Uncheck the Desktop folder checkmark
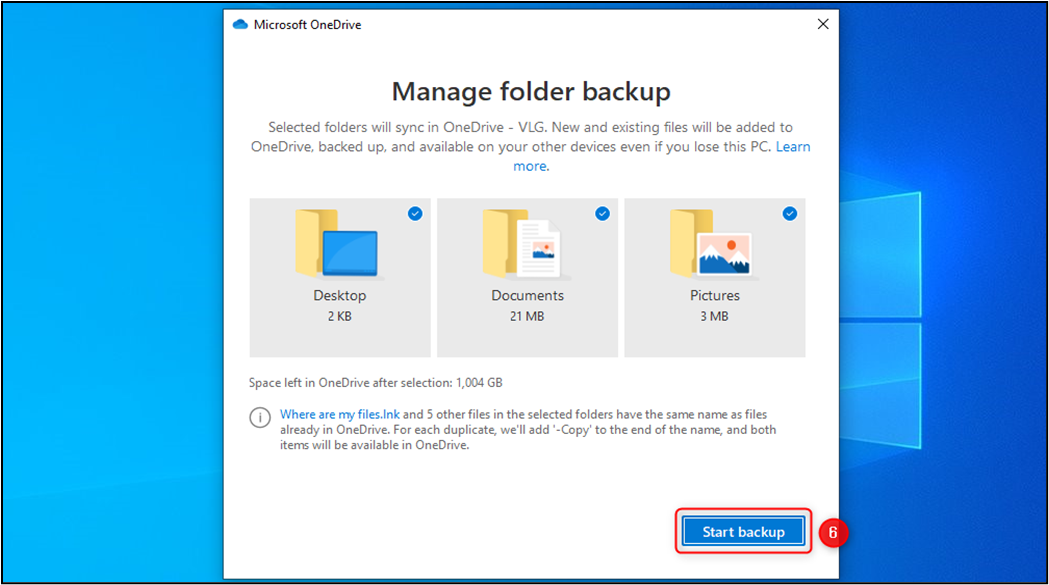The width and height of the screenshot is (1049, 585). click(x=415, y=214)
